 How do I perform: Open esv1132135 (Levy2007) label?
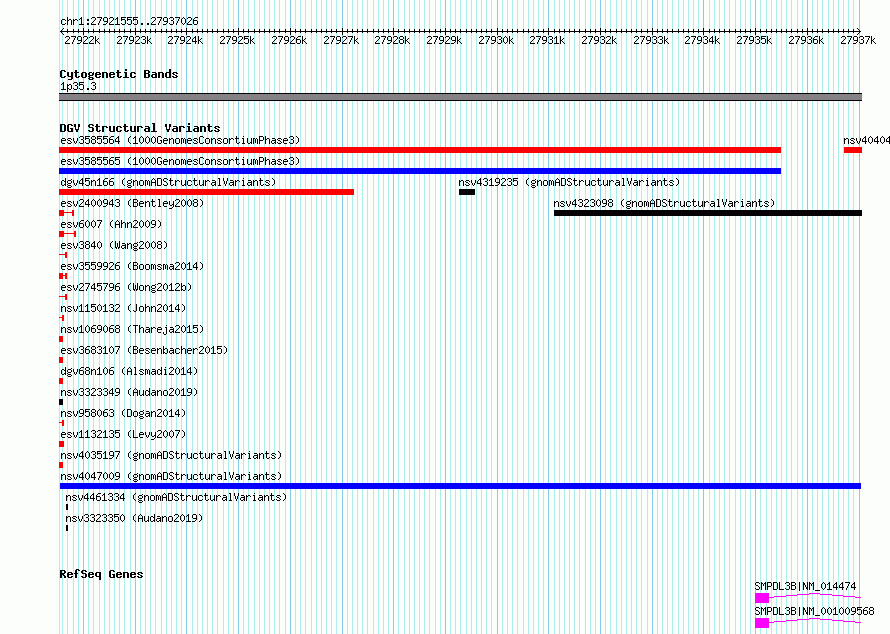(123, 434)
